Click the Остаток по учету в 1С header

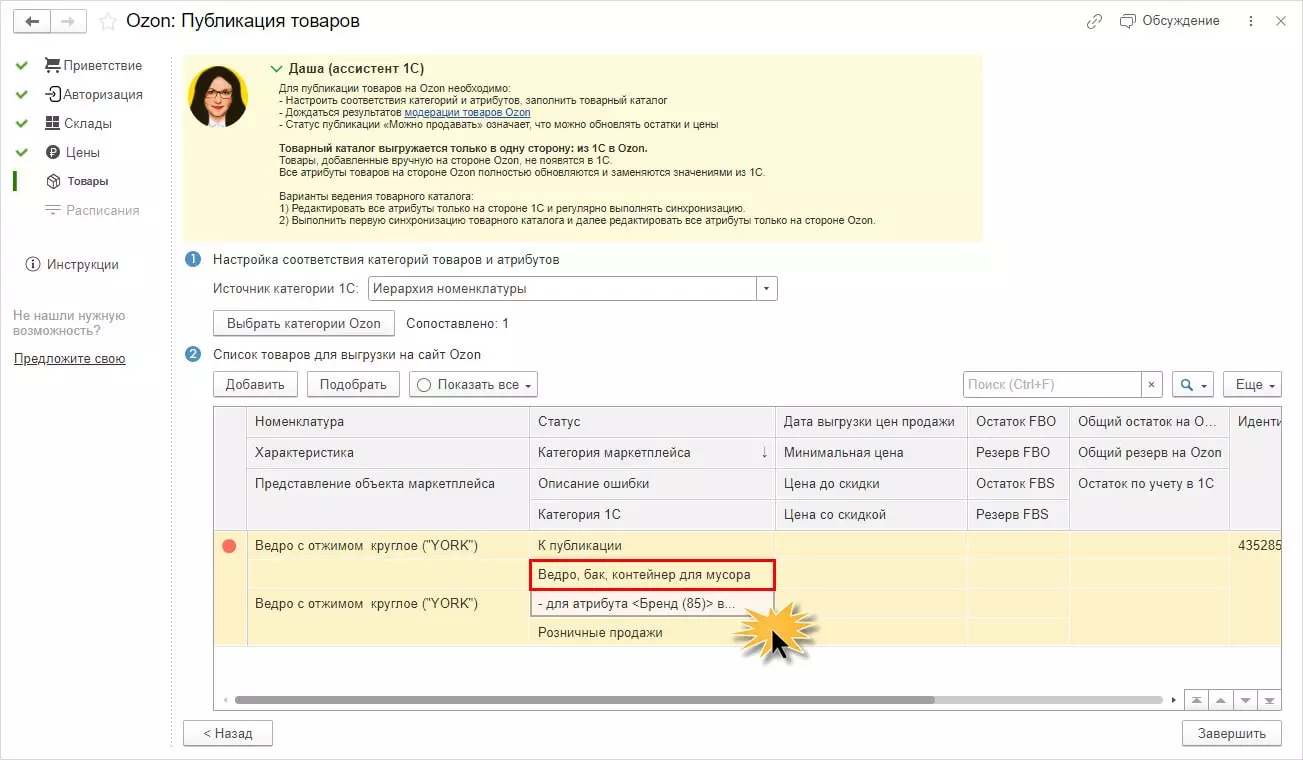point(1149,484)
